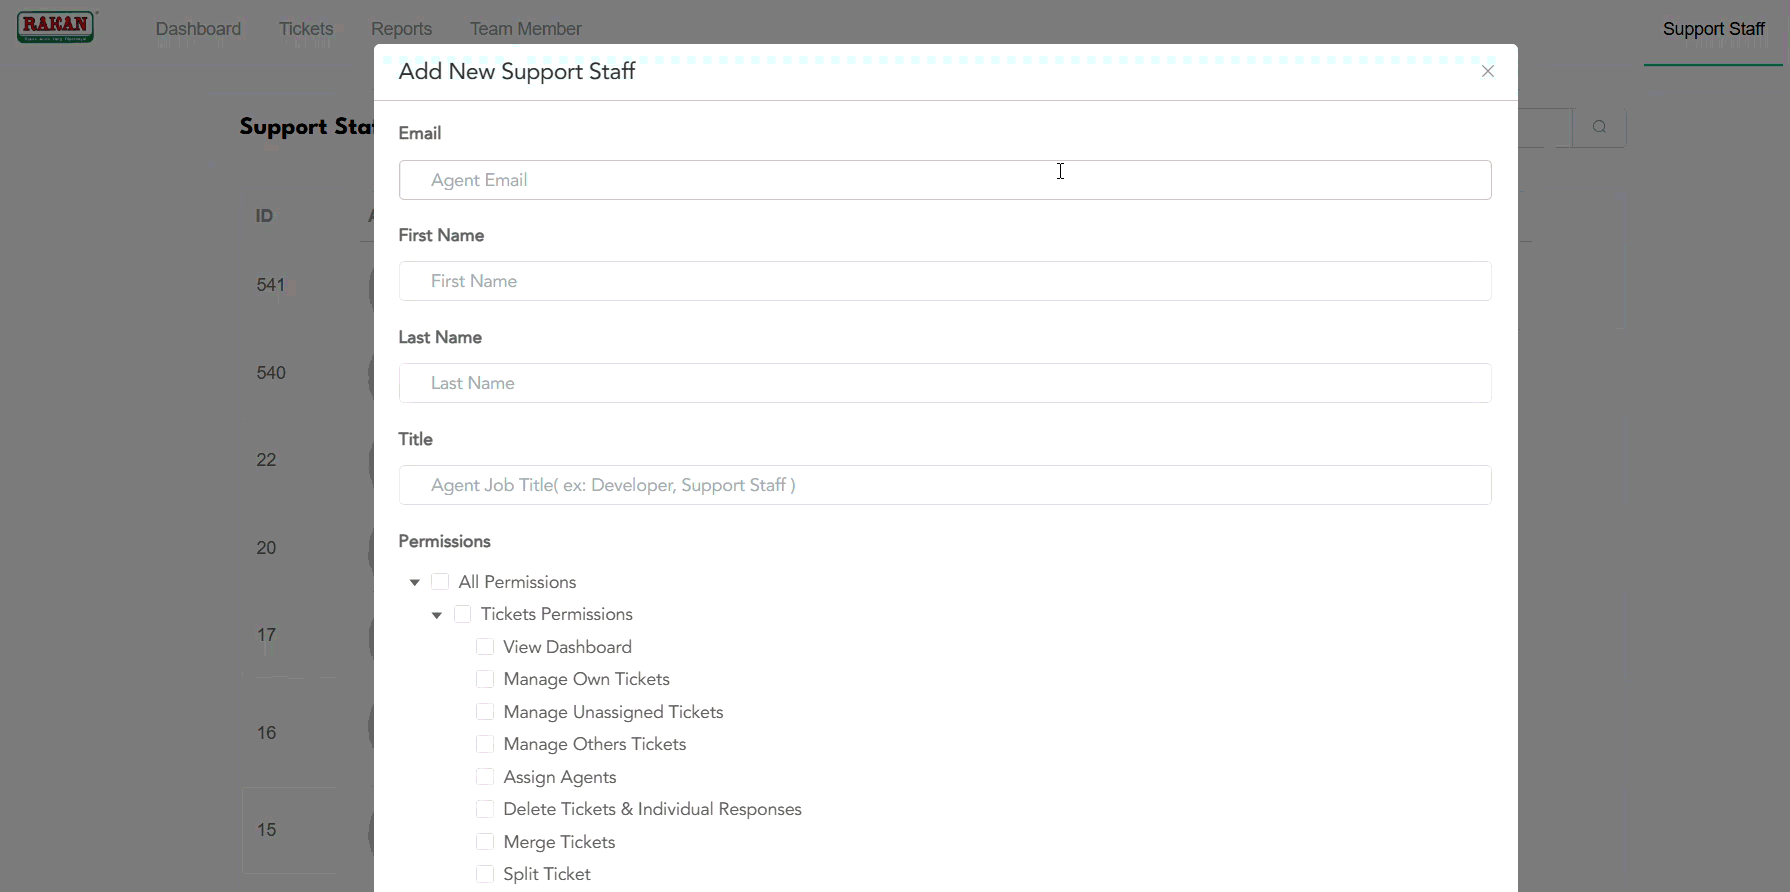Open the Dashboard menu item
The height and width of the screenshot is (892, 1790).
pyautogui.click(x=198, y=29)
